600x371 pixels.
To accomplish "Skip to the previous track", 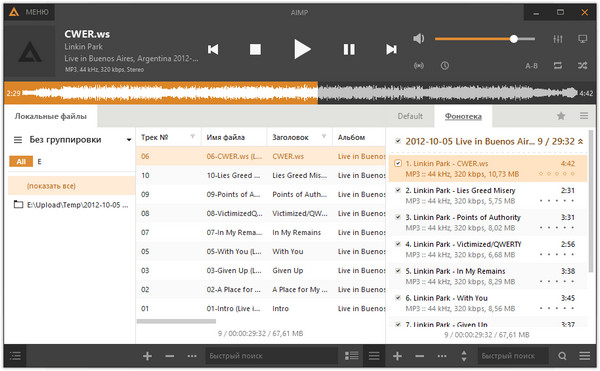I will tap(213, 49).
